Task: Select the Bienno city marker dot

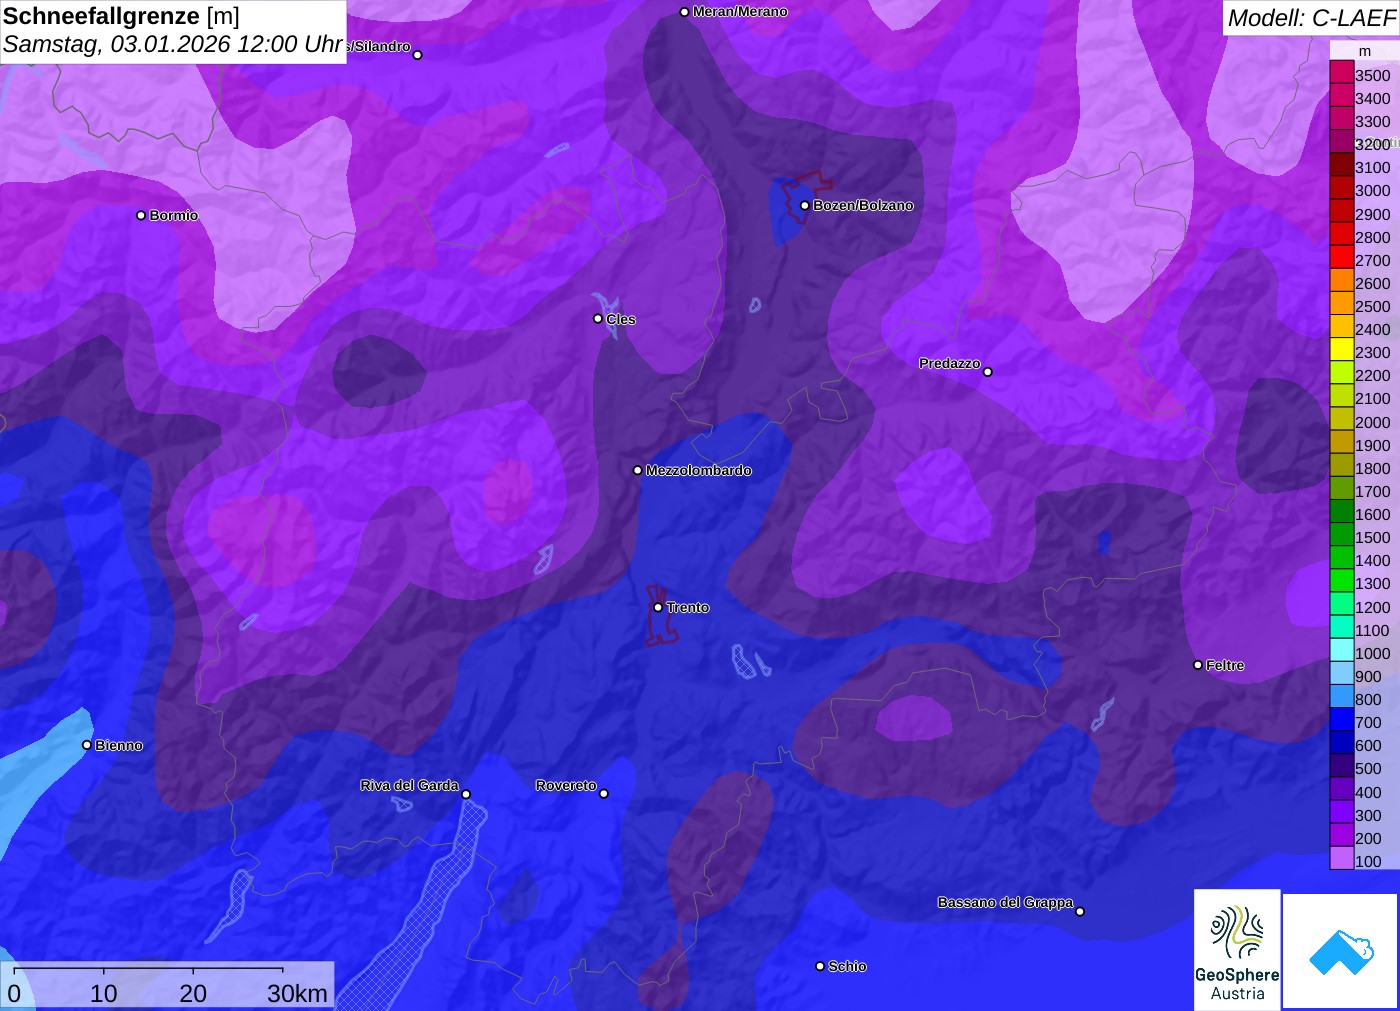Action: pos(87,745)
